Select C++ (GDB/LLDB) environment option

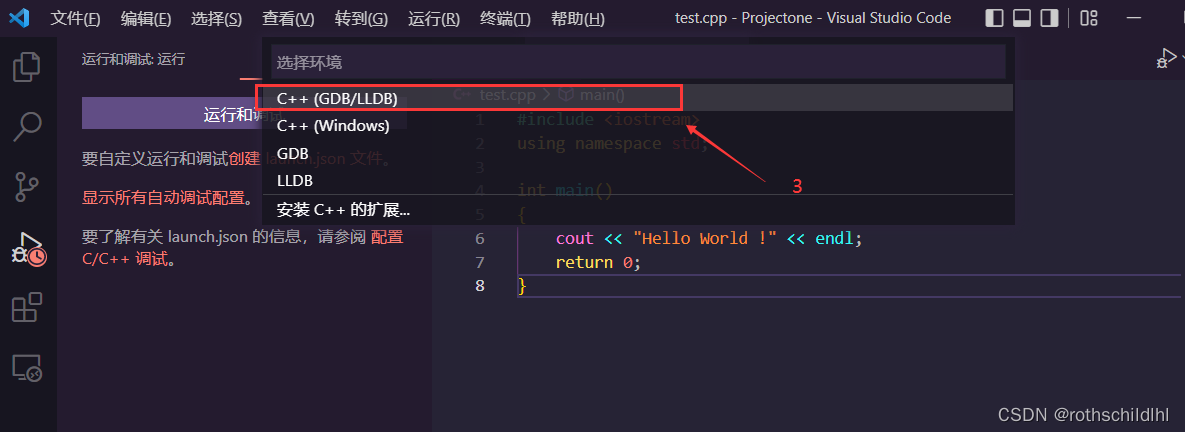point(638,98)
